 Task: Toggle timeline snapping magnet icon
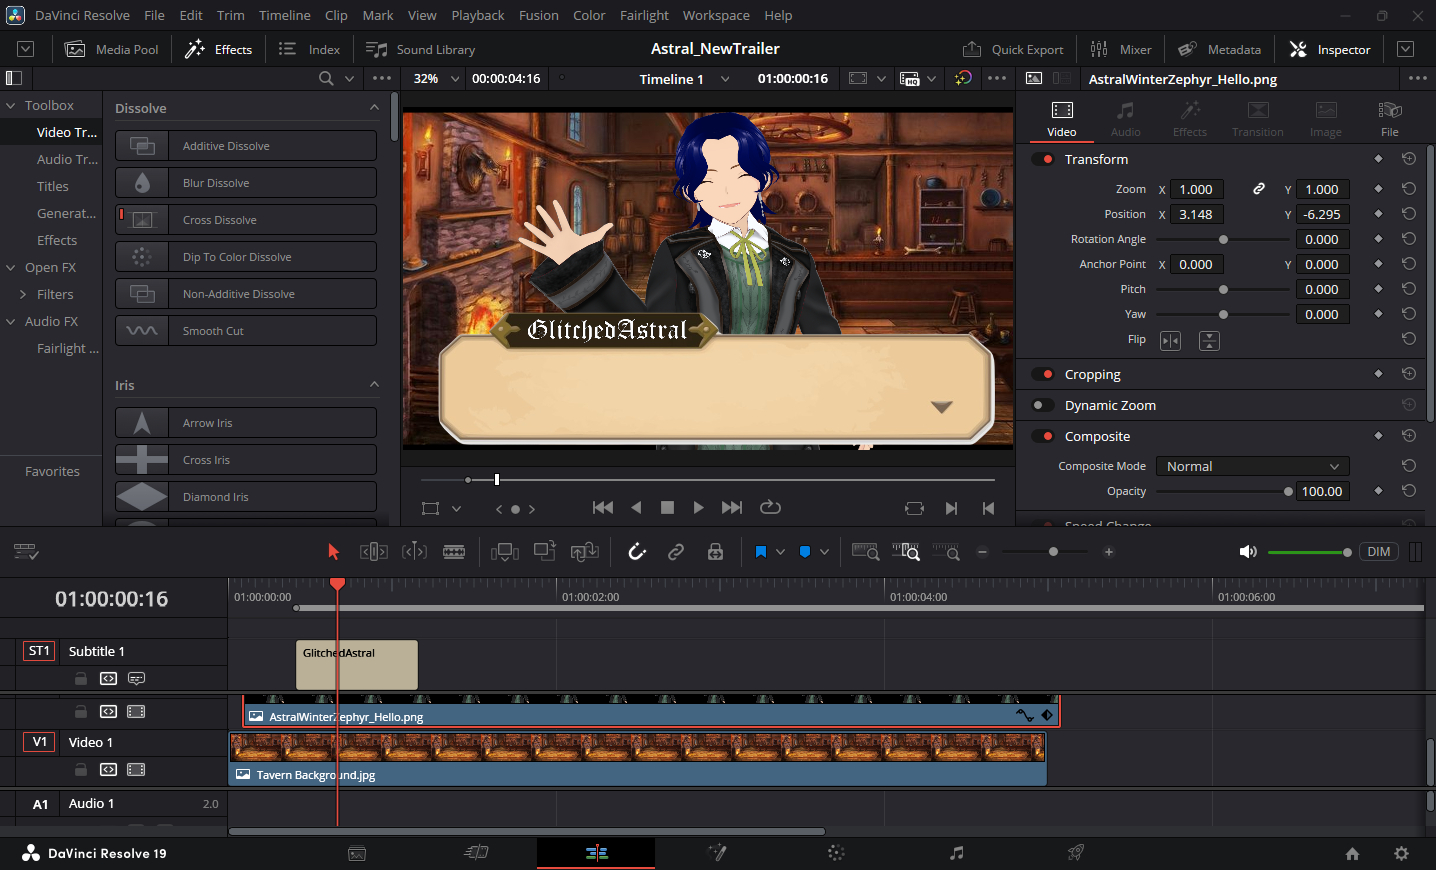pyautogui.click(x=637, y=552)
